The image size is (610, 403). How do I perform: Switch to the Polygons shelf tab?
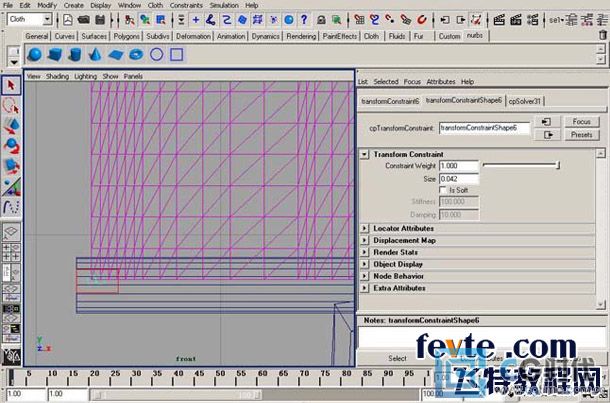pos(126,36)
